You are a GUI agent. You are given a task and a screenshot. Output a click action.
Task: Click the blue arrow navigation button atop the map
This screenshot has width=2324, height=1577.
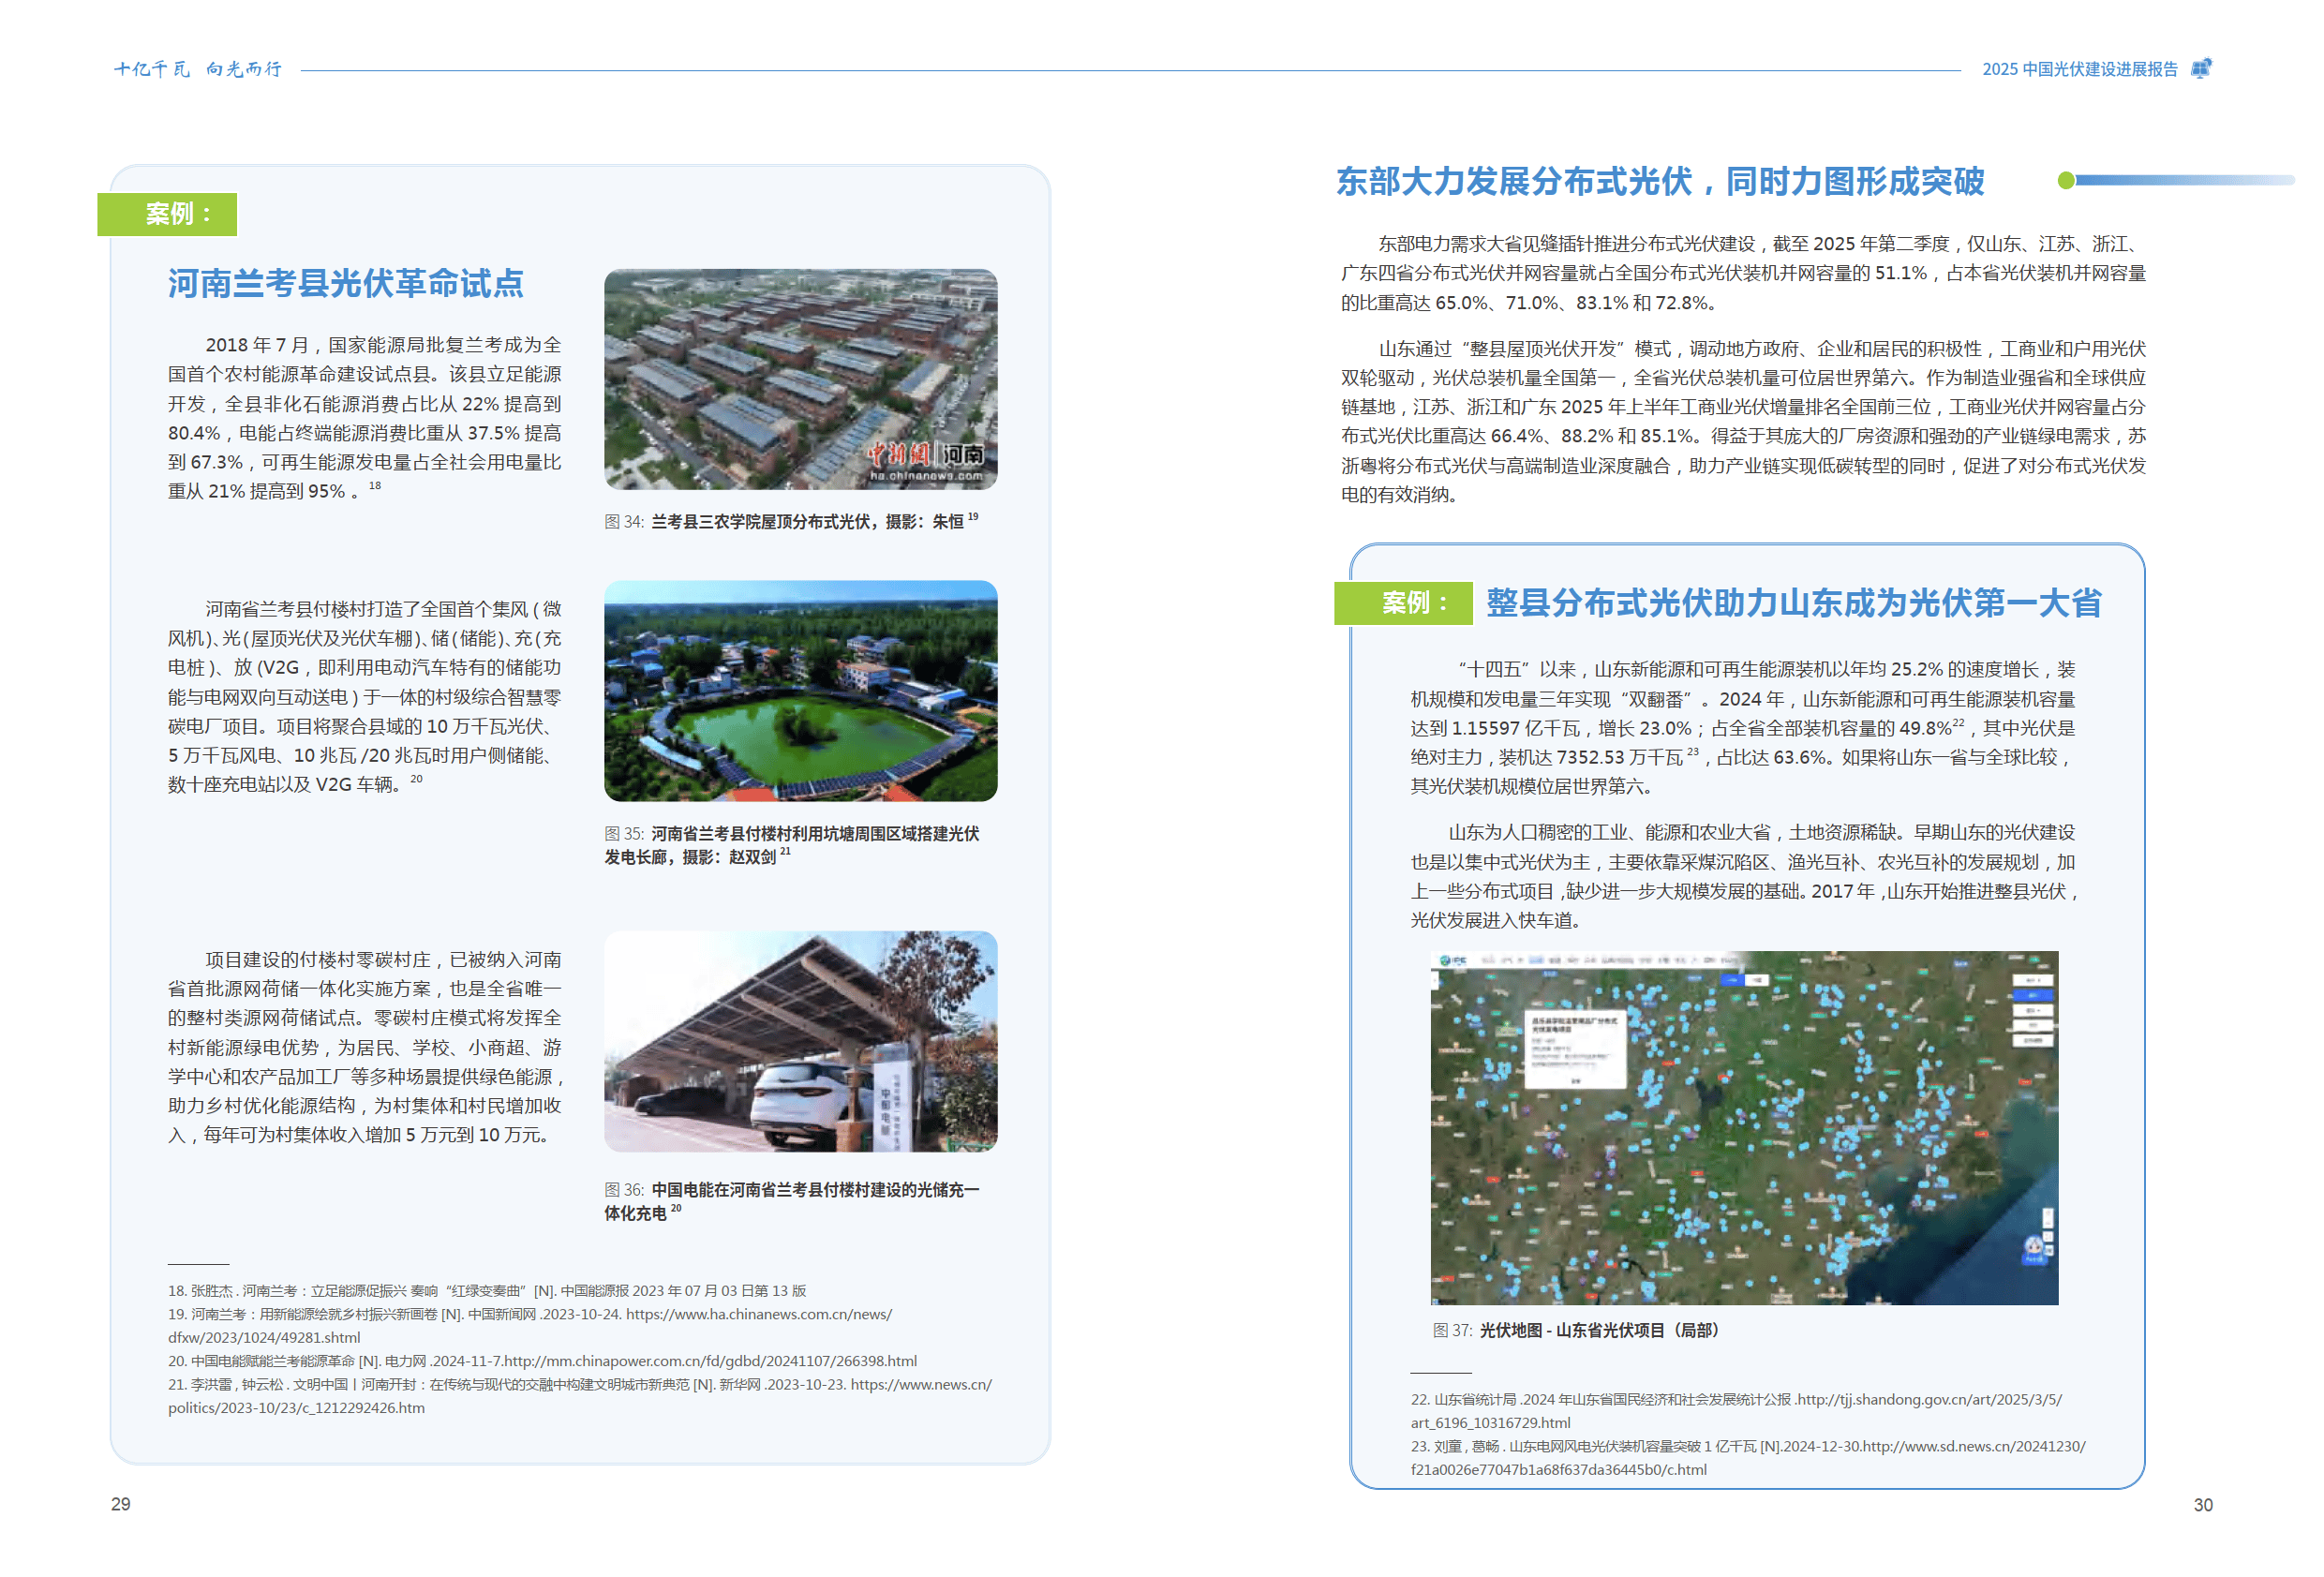click(1734, 980)
